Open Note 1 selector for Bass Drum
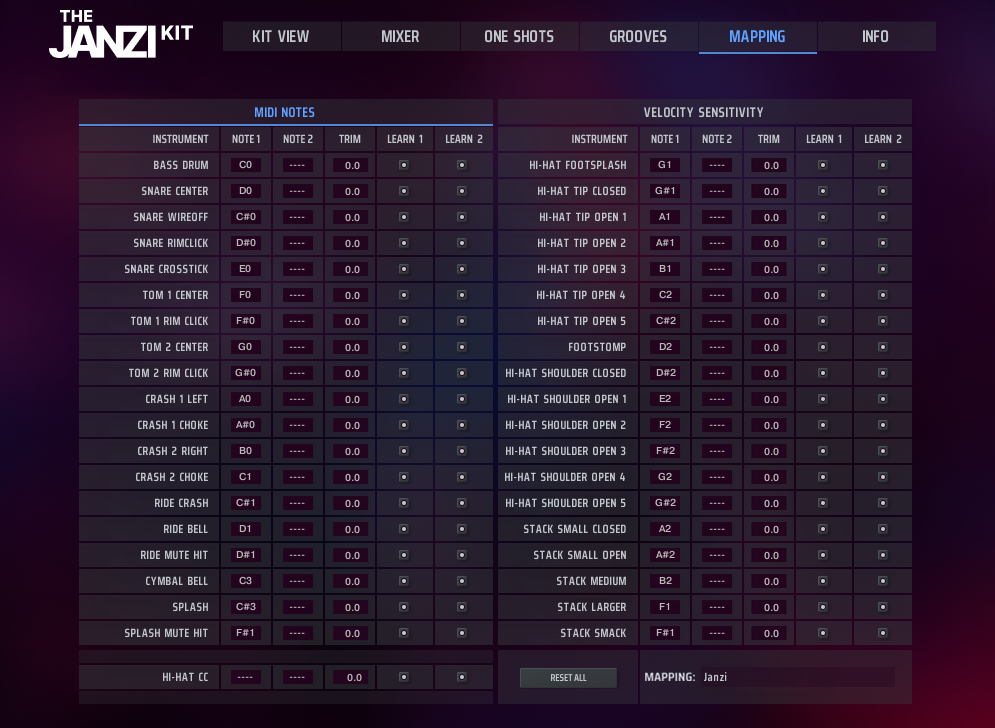Image resolution: width=995 pixels, height=728 pixels. [x=245, y=165]
